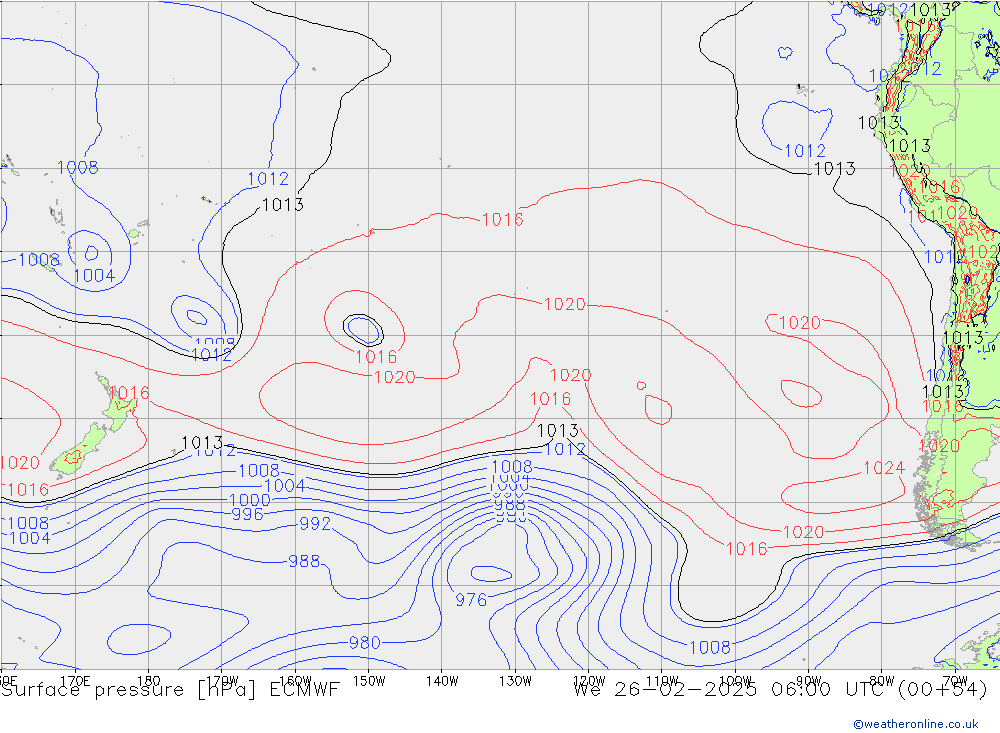Click the 140W longitude axis label
This screenshot has height=733, width=1000.
(x=442, y=681)
